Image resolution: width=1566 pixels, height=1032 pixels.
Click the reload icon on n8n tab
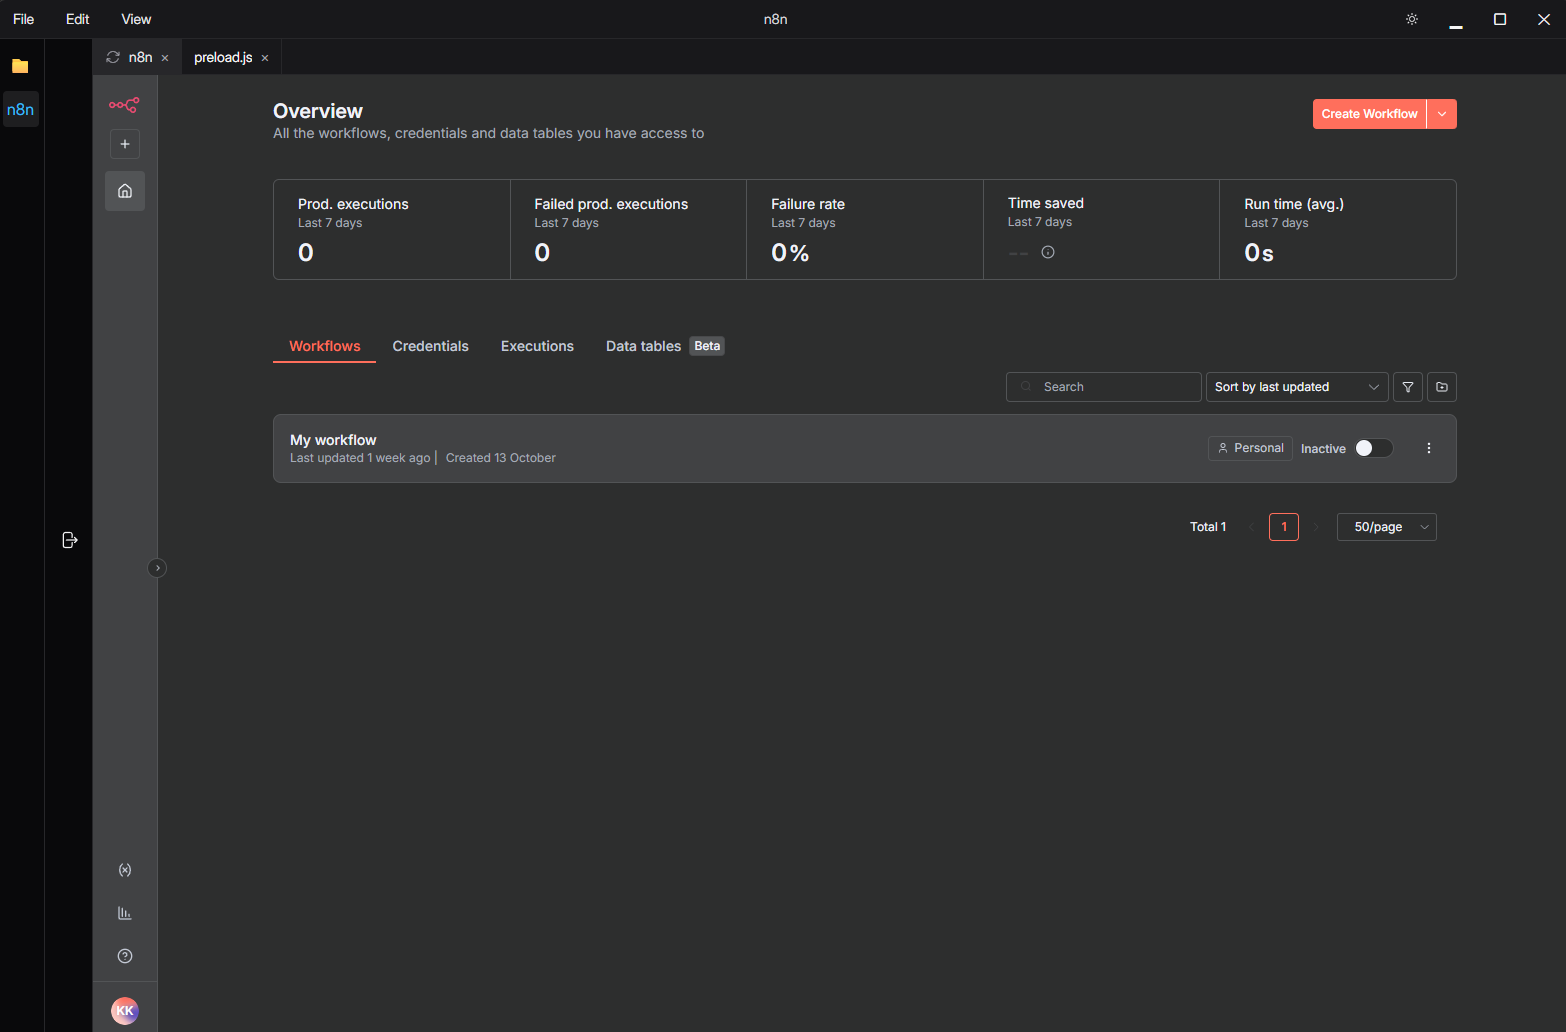pos(113,57)
